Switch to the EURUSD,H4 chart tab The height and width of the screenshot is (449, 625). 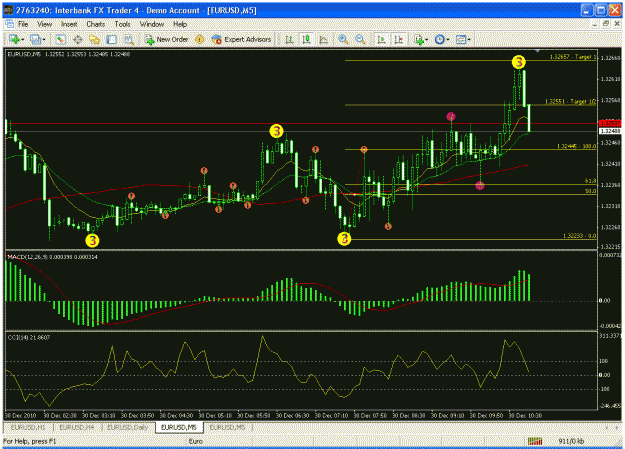point(77,427)
